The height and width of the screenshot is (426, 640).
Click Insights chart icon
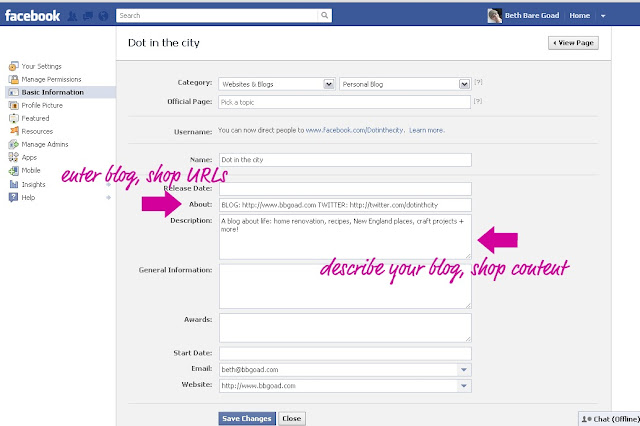(13, 184)
